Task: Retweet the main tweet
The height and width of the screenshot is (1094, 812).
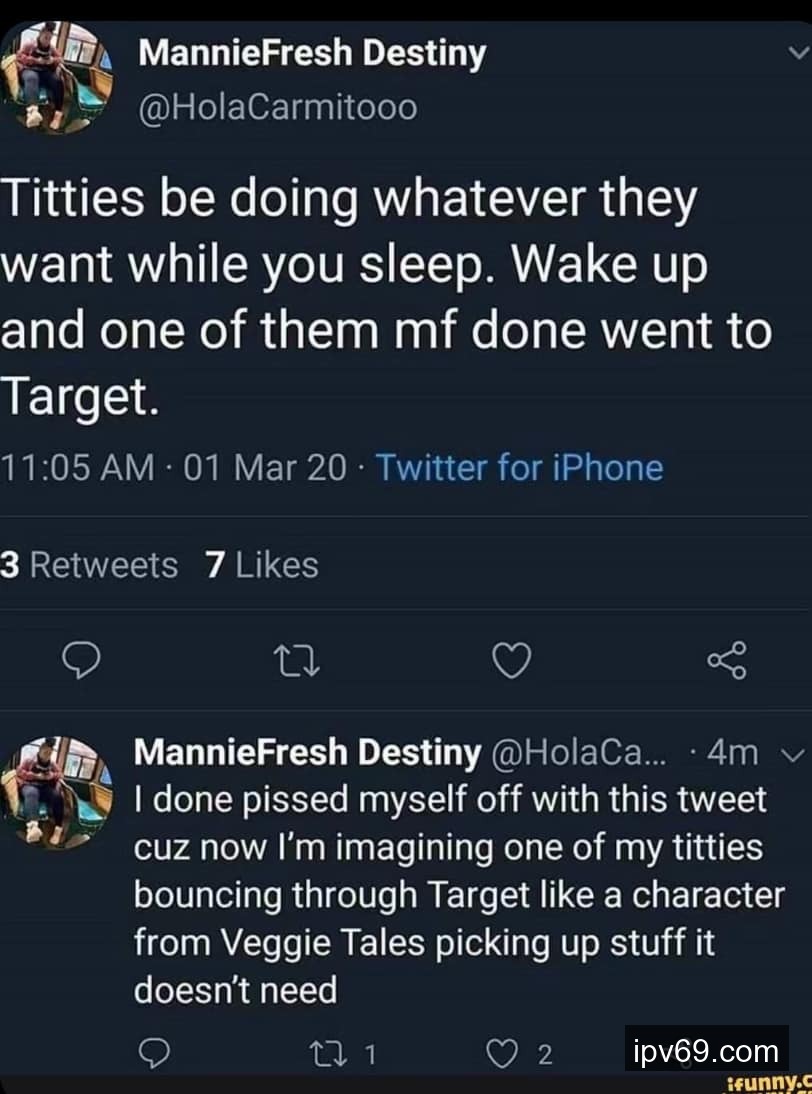Action: pos(297,661)
